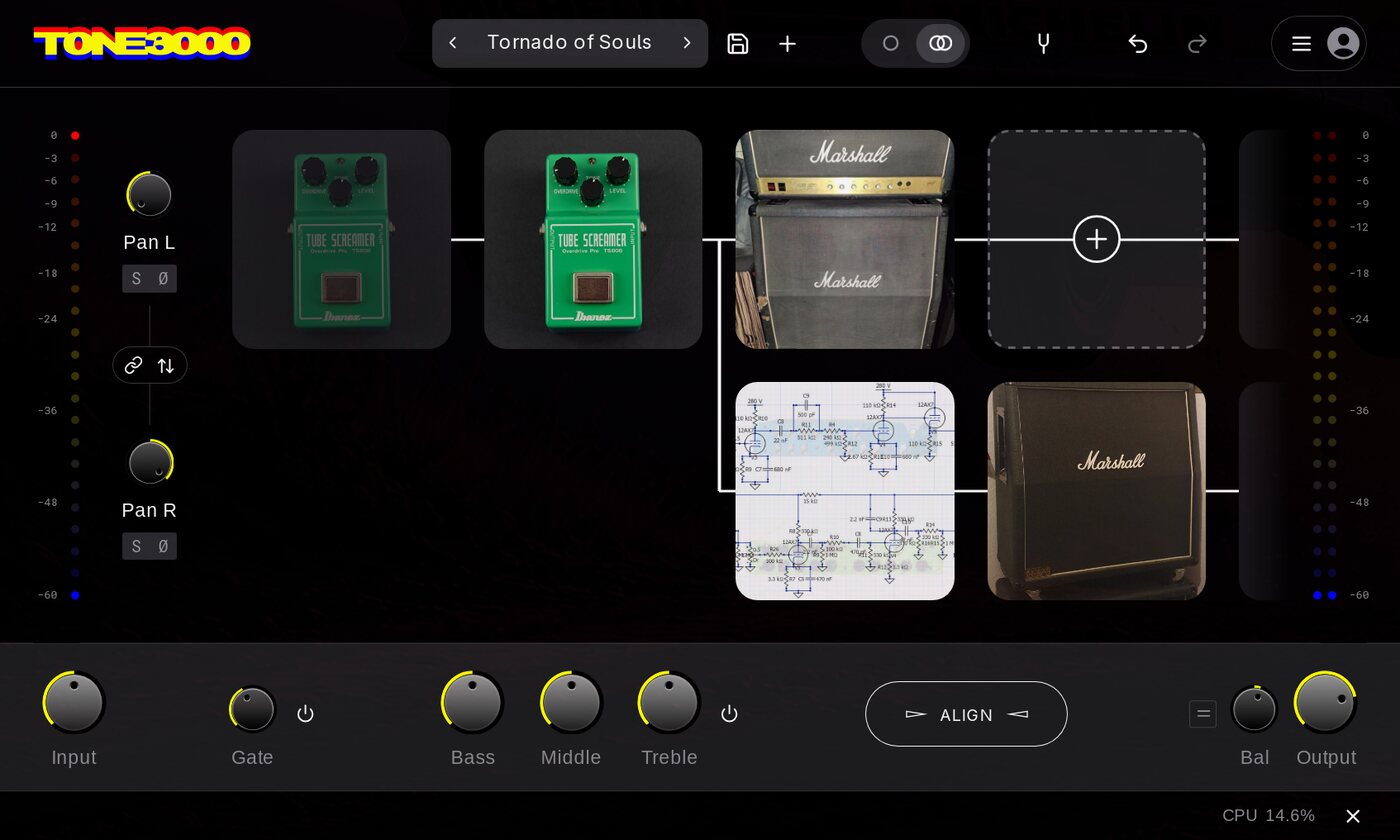The image size is (1400, 840).
Task: Add a block in the empty slot
Action: [x=1097, y=239]
